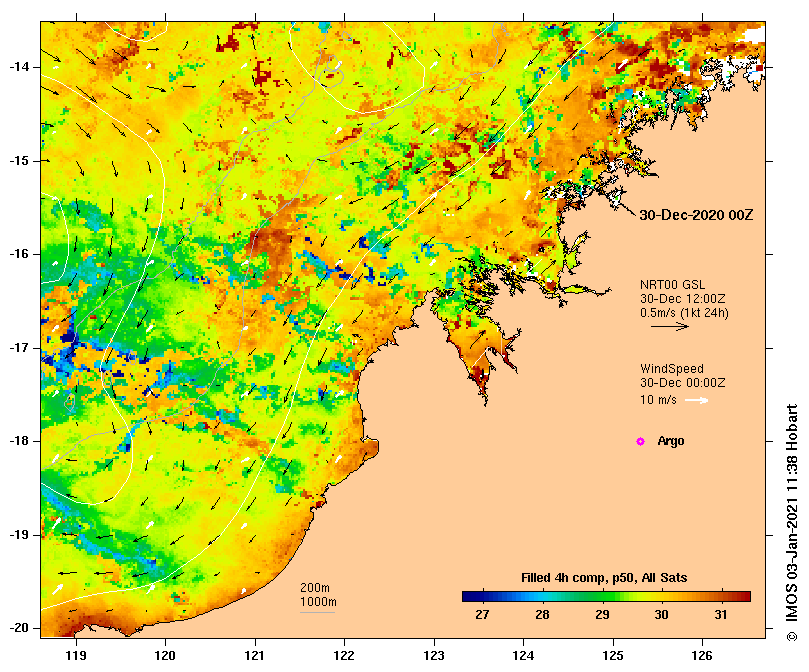Click latitude axis label '-15'
Viewport: 809px width, 672px height.
19,161
